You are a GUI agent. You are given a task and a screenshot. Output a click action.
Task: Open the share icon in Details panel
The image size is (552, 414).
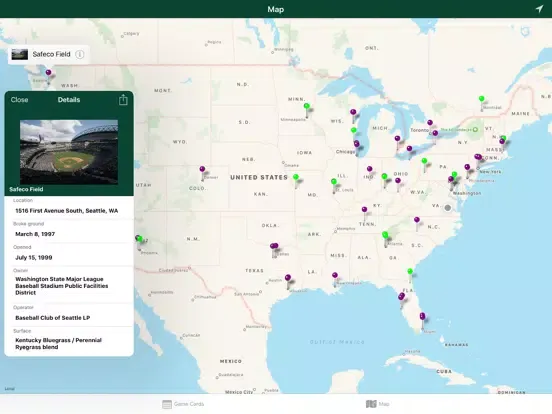click(x=123, y=100)
